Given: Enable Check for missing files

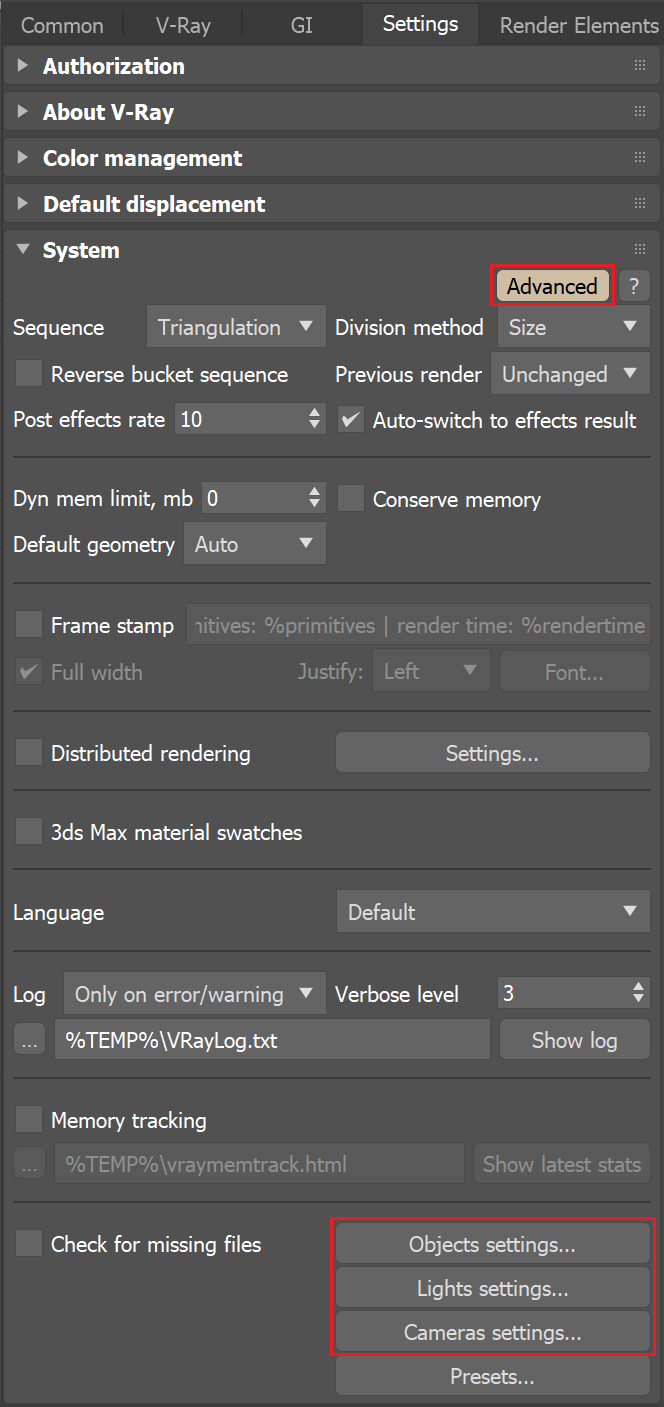Looking at the screenshot, I should tap(28, 1244).
